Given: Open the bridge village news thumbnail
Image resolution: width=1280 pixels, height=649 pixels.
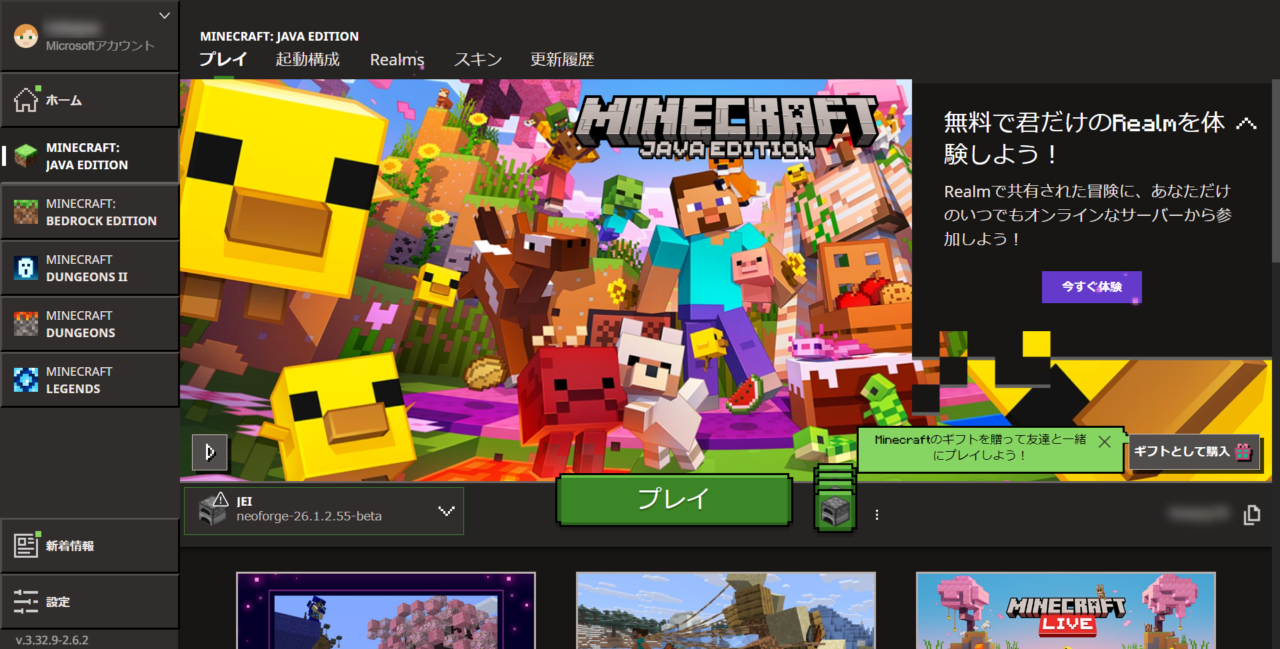Looking at the screenshot, I should click(x=726, y=610).
